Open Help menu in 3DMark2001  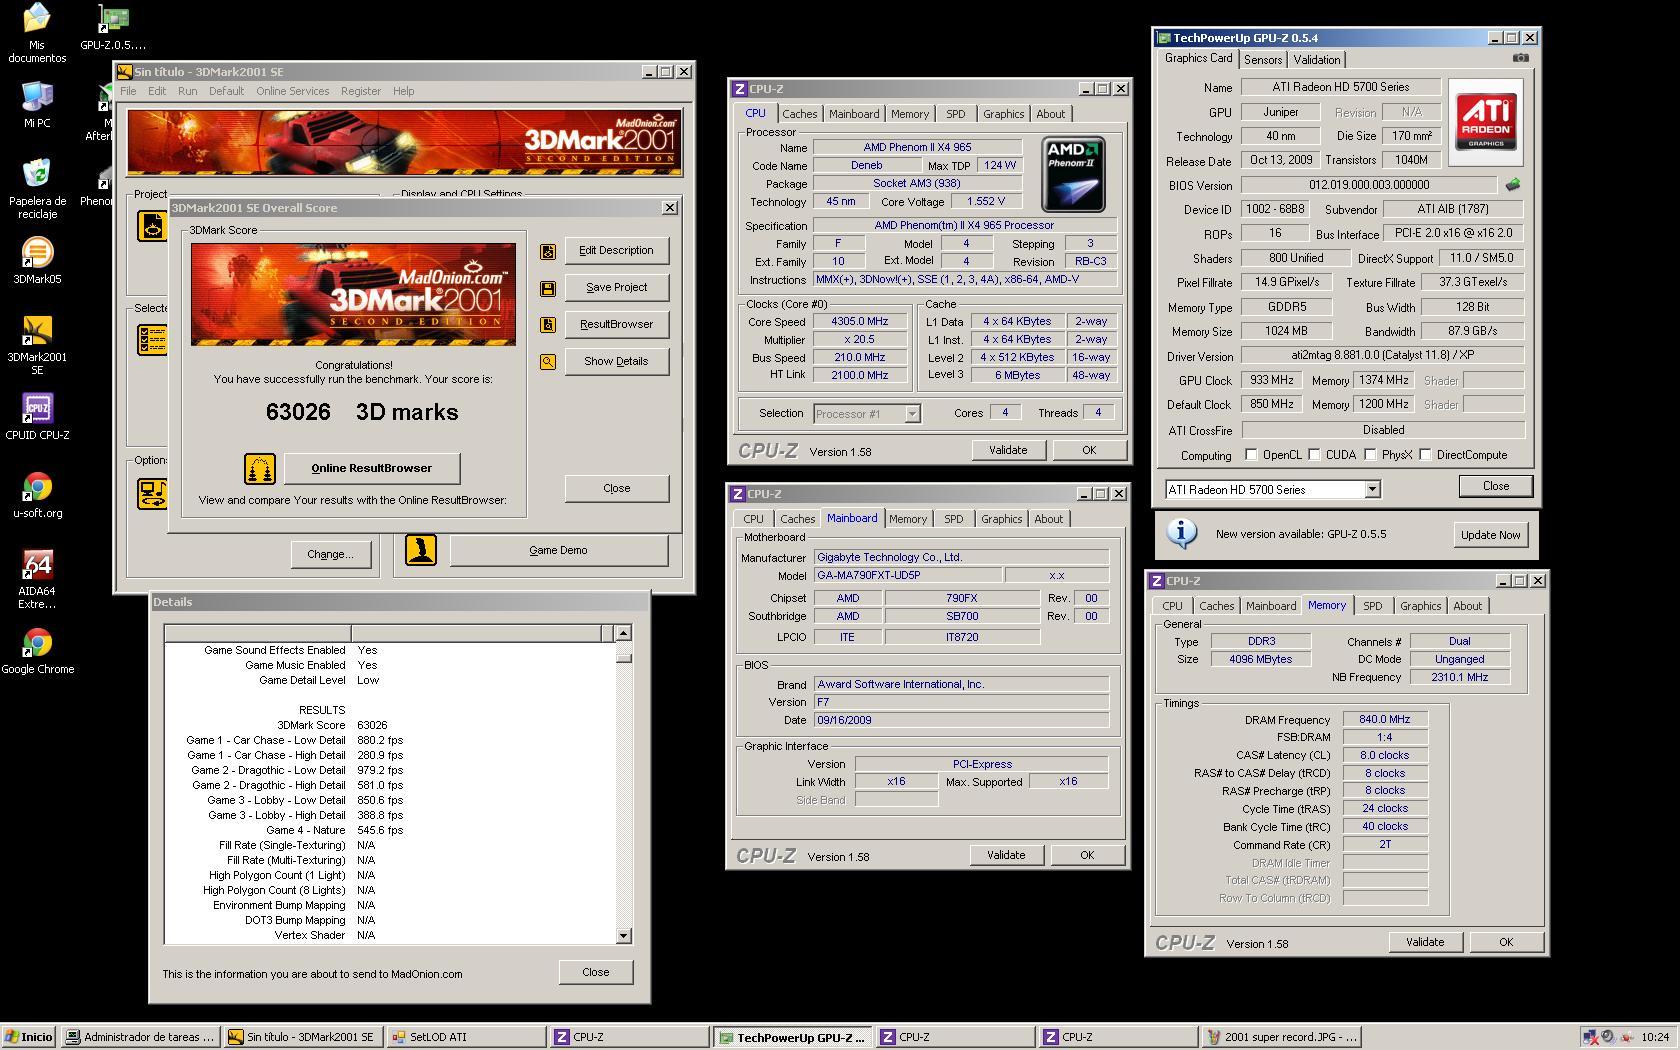(403, 91)
